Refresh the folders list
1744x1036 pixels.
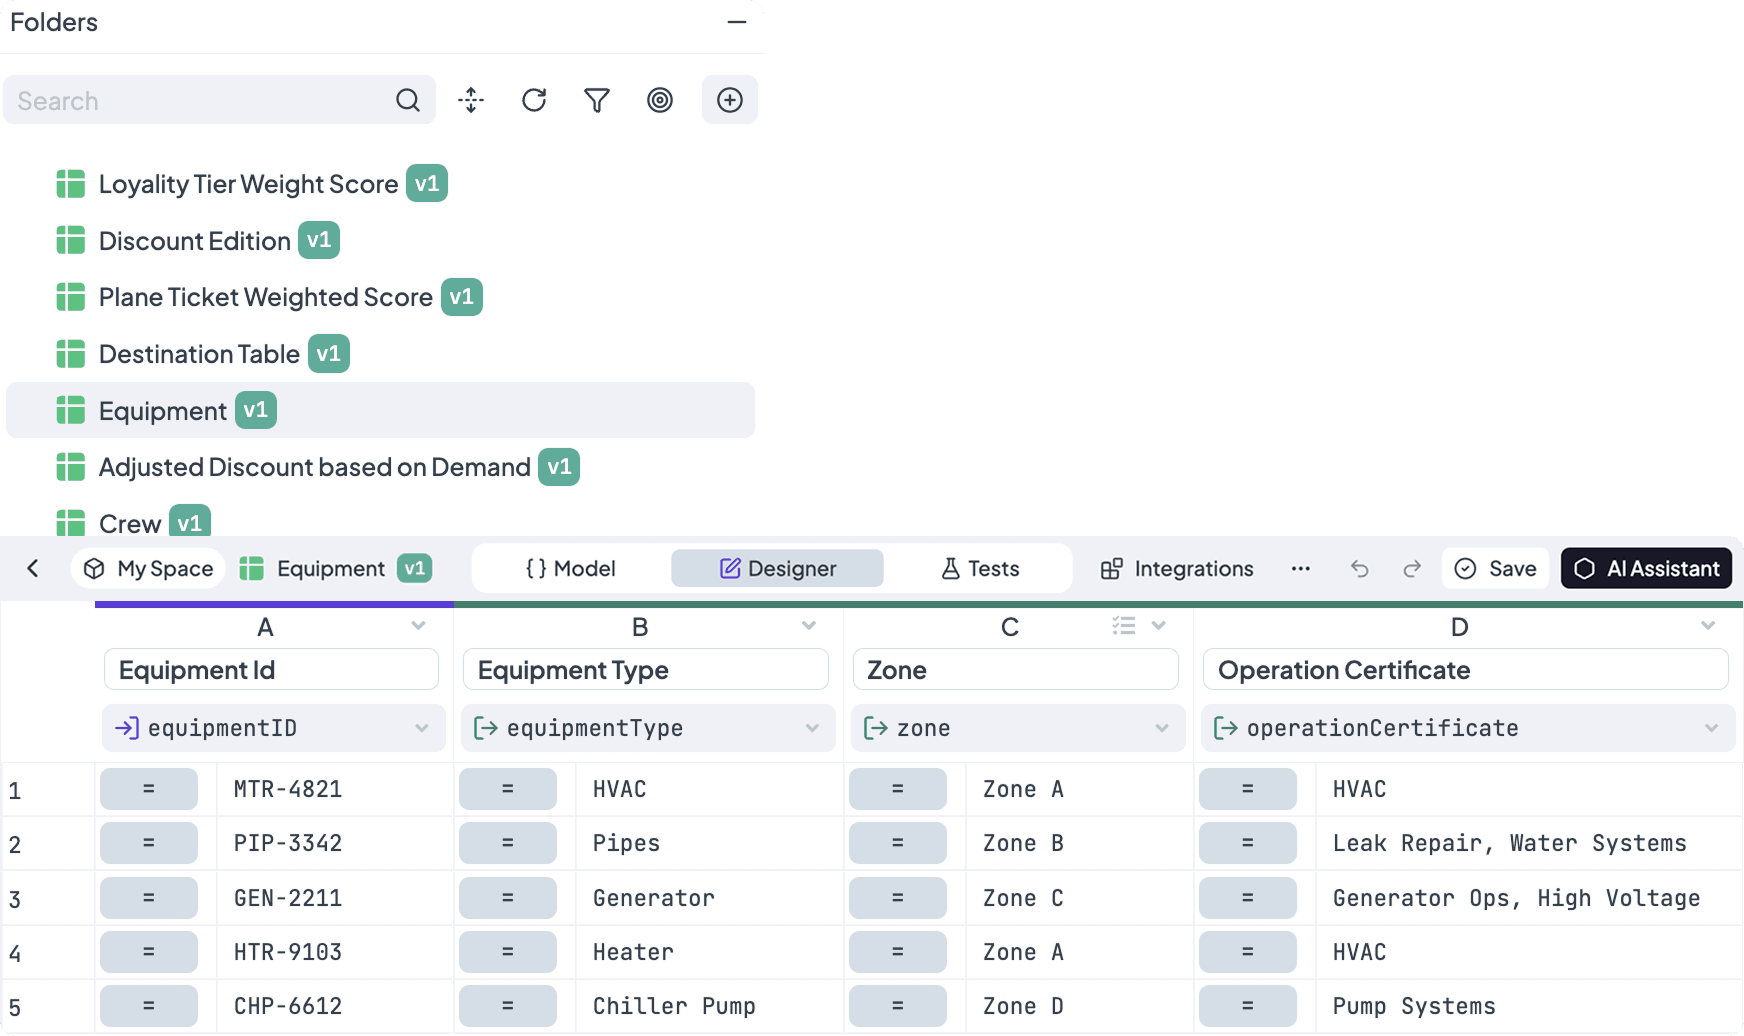(534, 100)
